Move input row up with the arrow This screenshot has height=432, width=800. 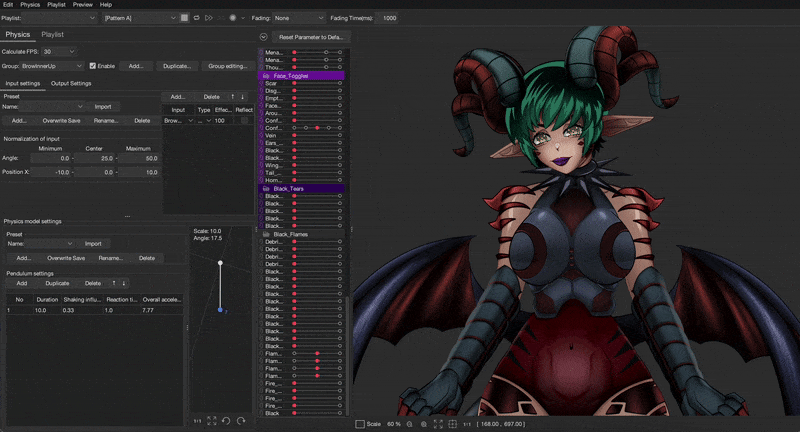(233, 96)
